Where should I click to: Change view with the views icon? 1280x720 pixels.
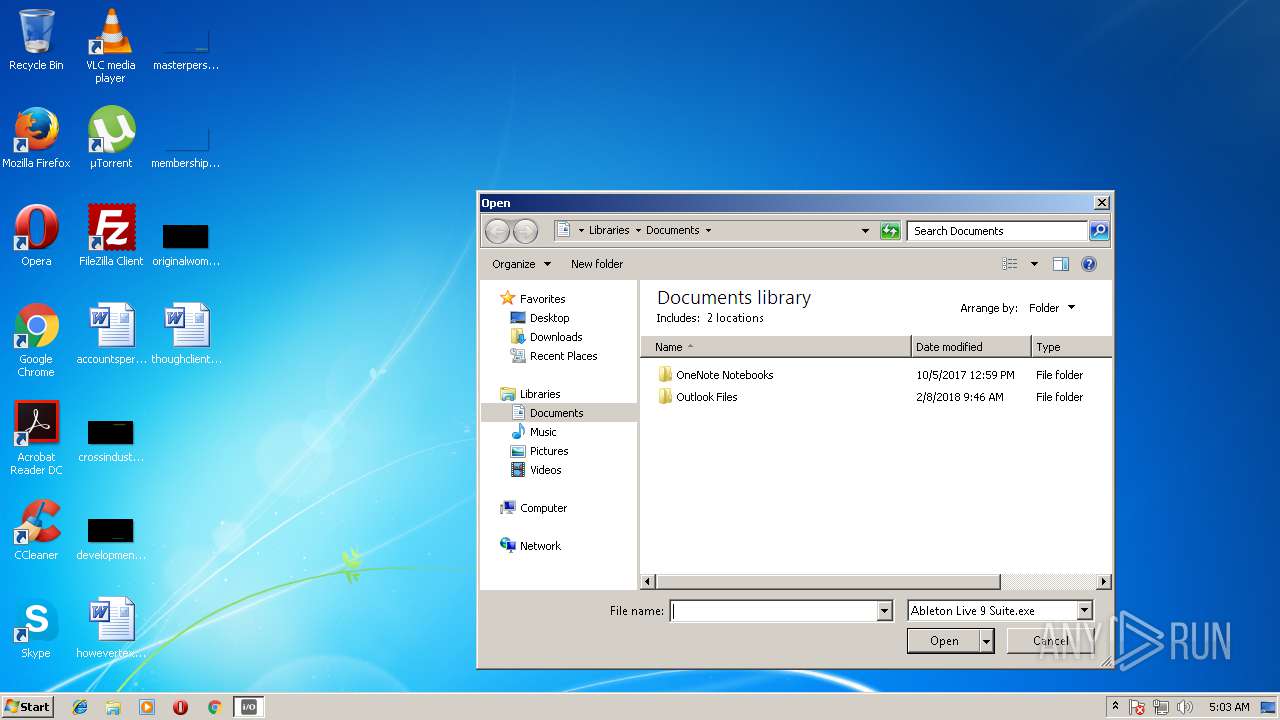pos(1010,264)
